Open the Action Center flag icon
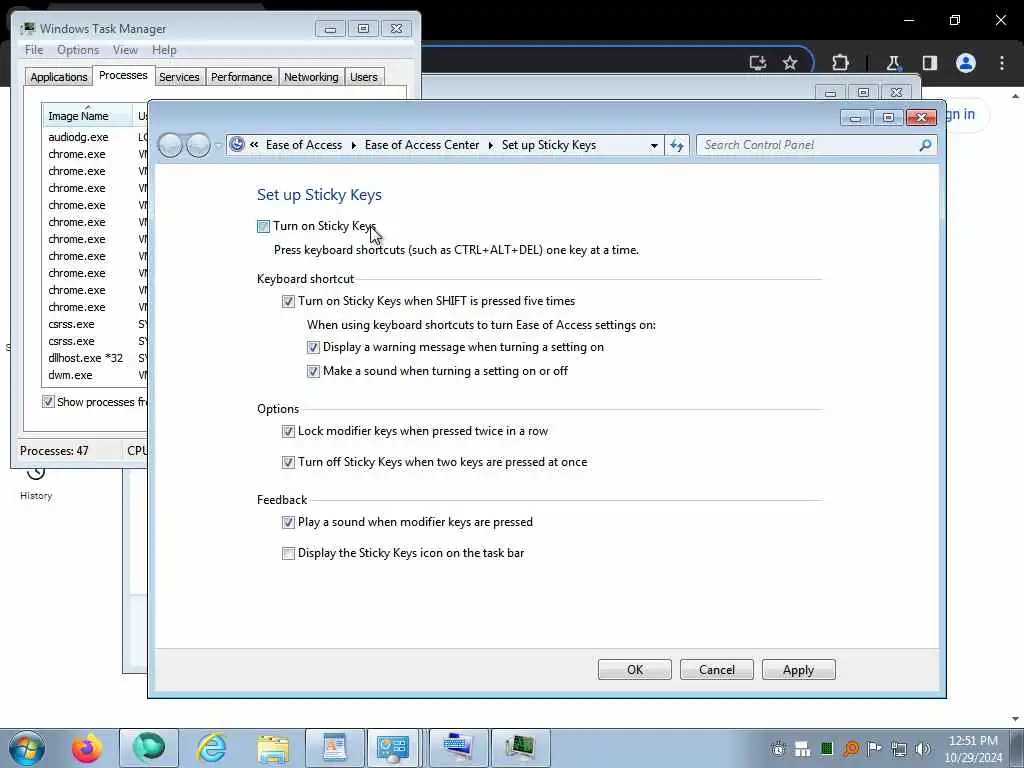 (x=874, y=749)
